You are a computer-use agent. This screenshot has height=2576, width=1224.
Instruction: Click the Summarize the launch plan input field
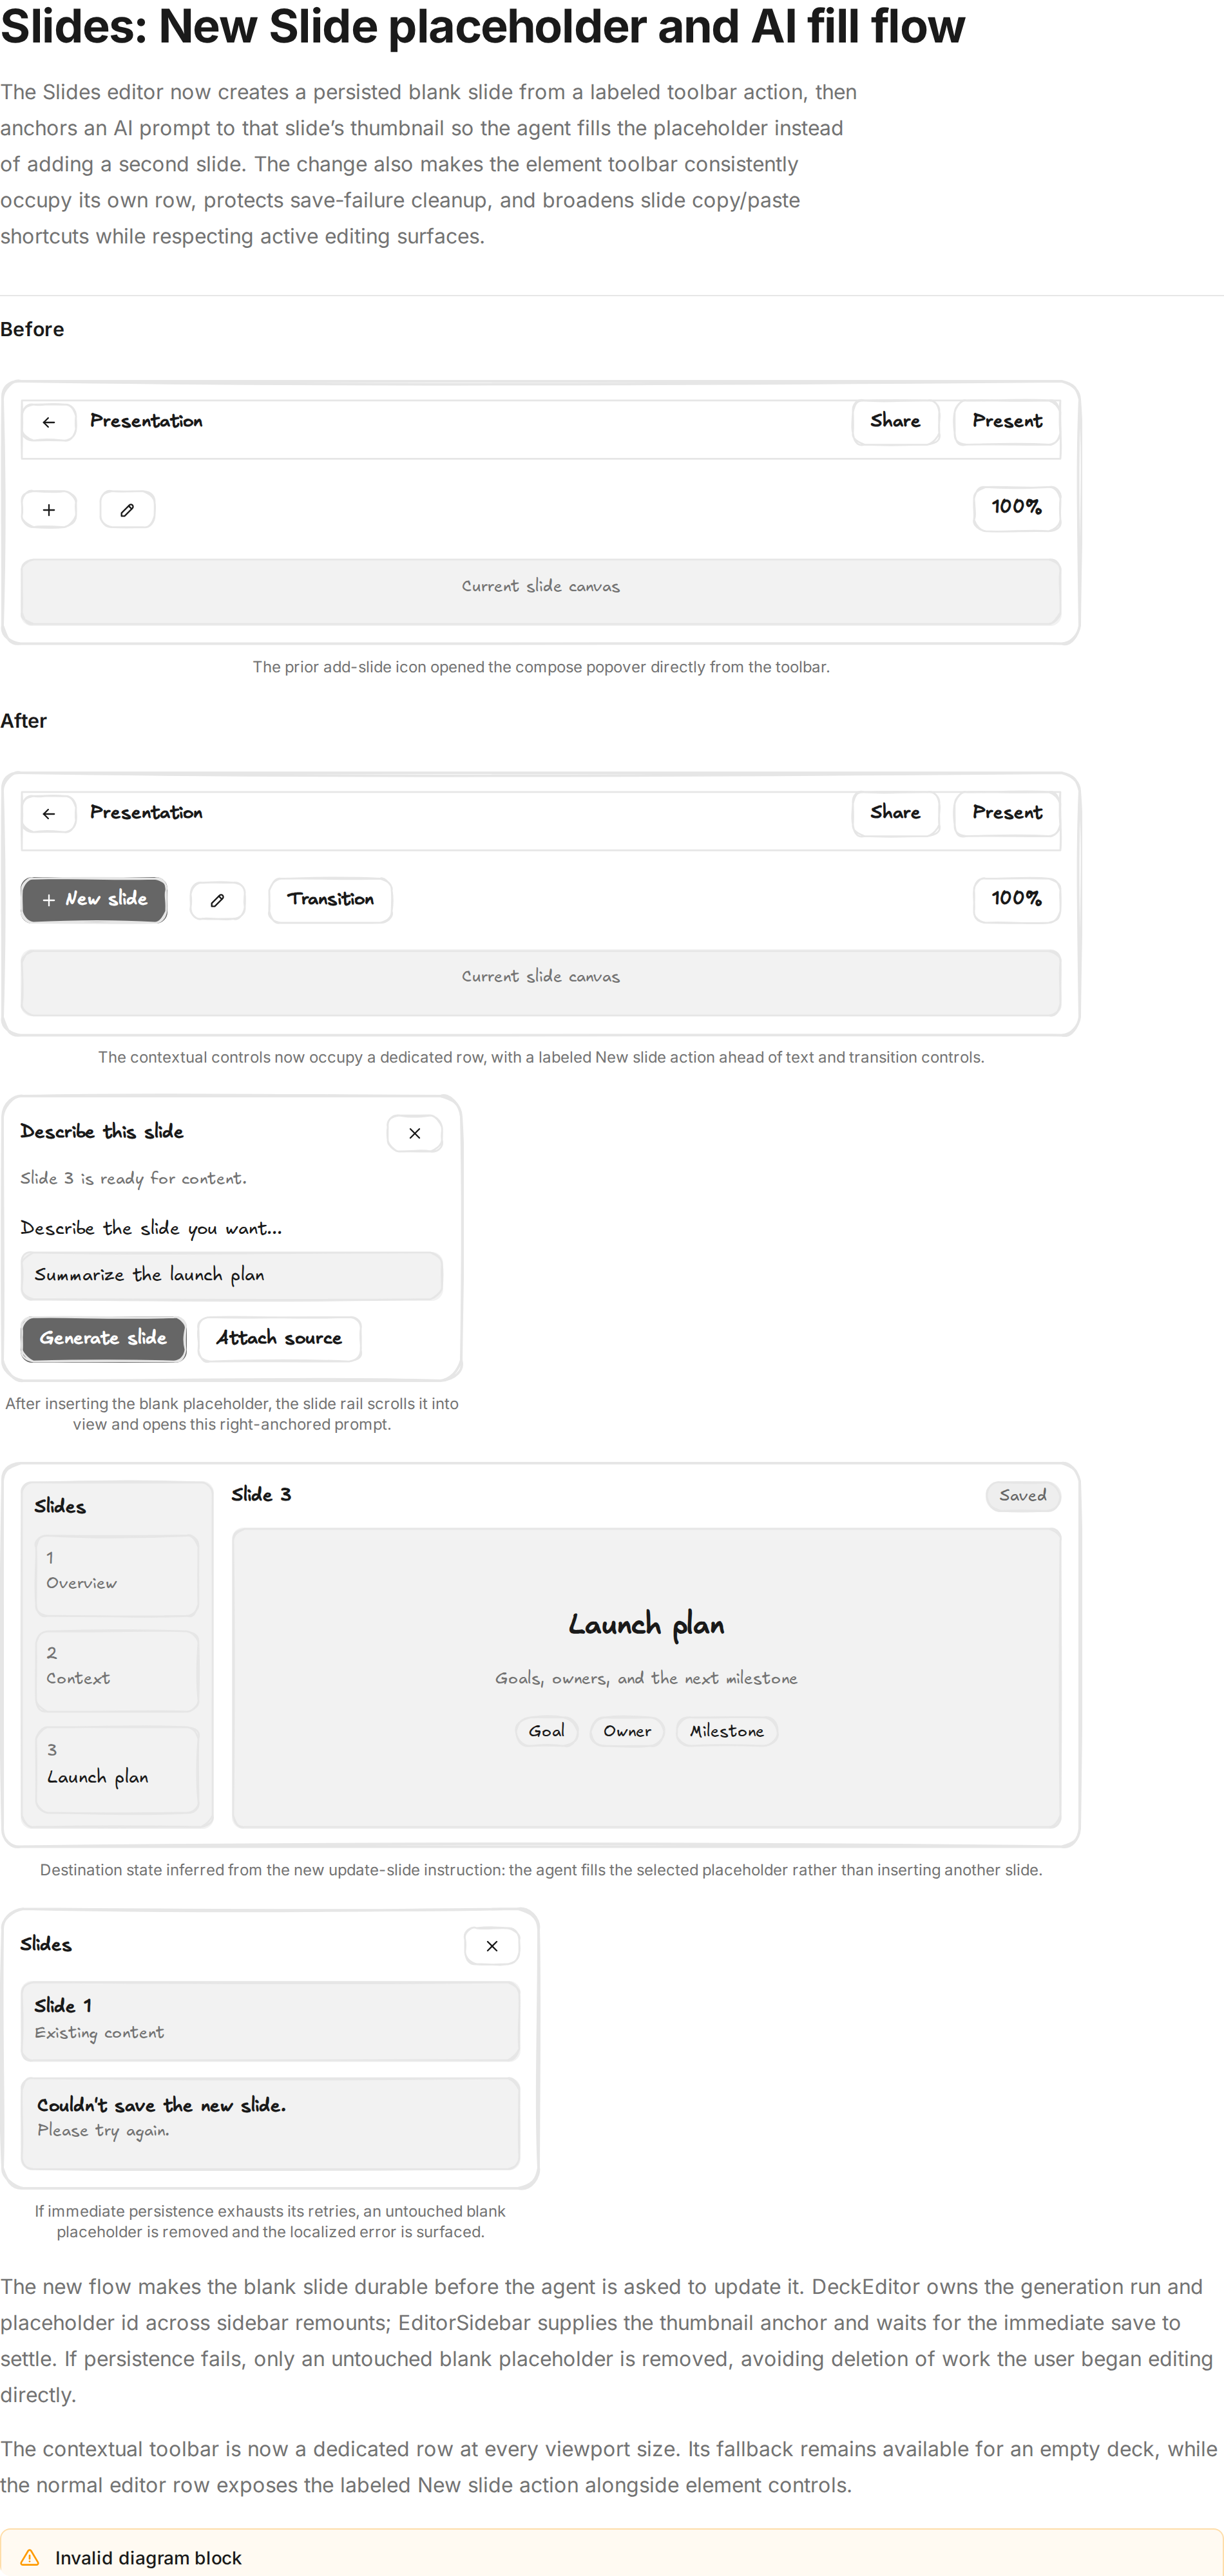(x=232, y=1276)
